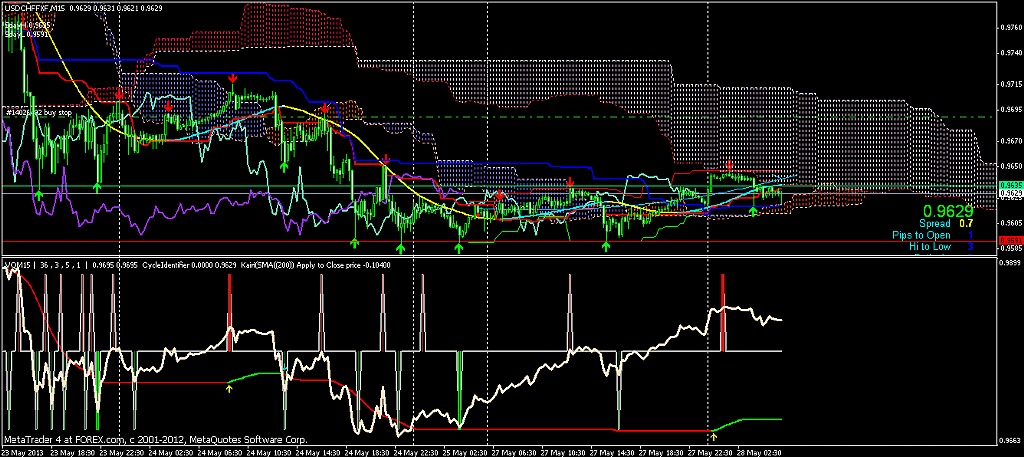The width and height of the screenshot is (1024, 457).
Task: Click the 0.9650 price axis label
Action: (1011, 166)
